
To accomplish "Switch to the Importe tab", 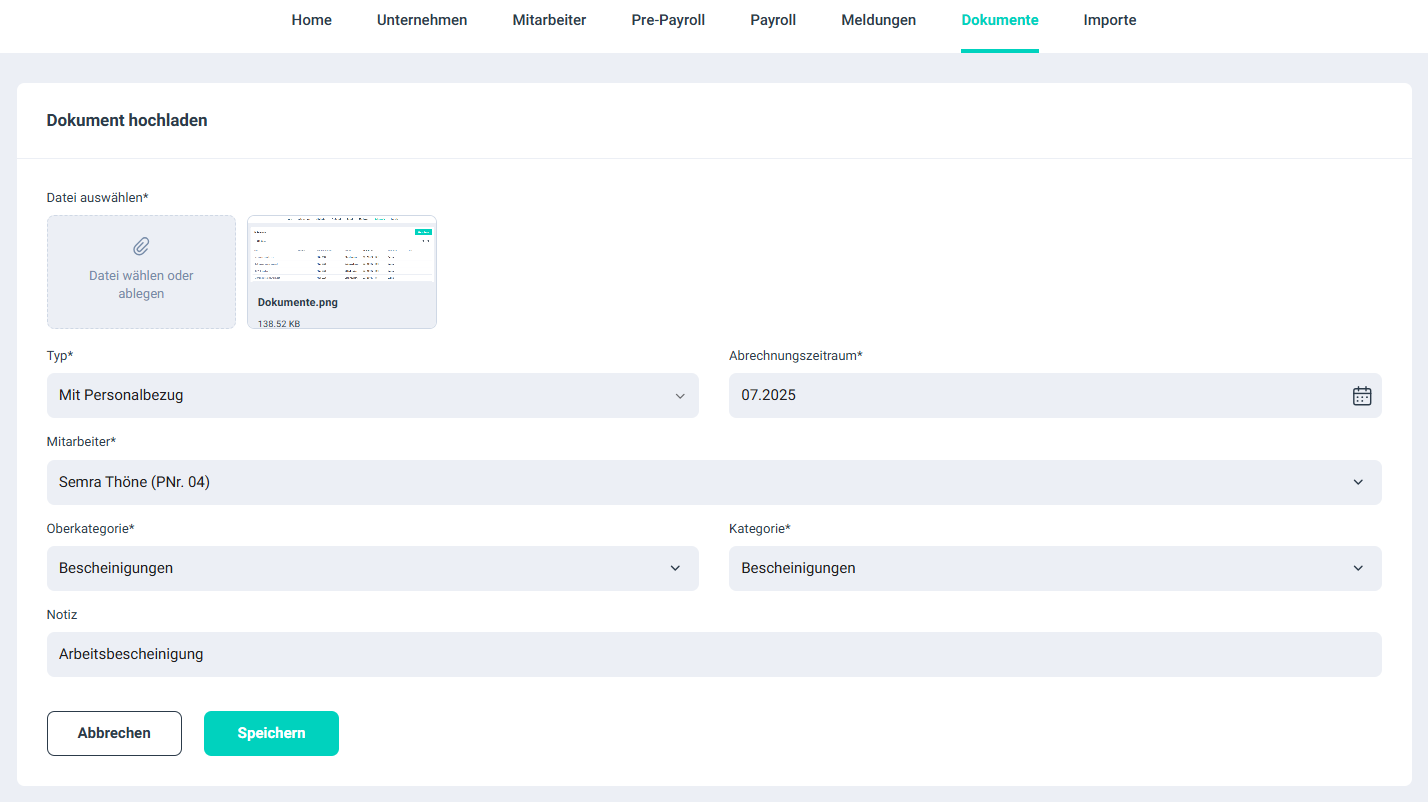I will (1109, 20).
